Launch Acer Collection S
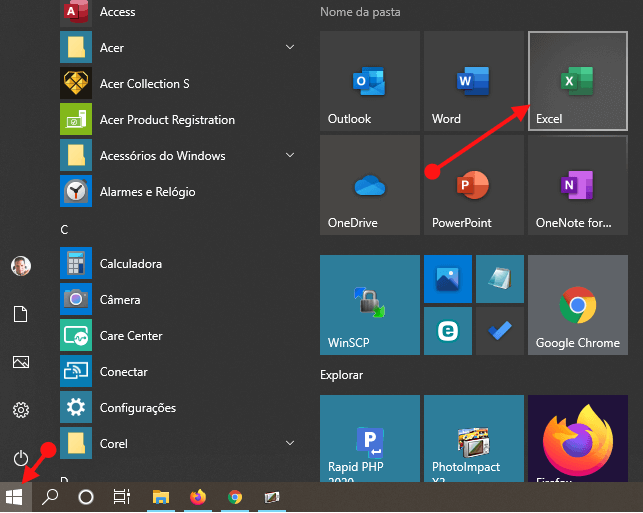 179,84
